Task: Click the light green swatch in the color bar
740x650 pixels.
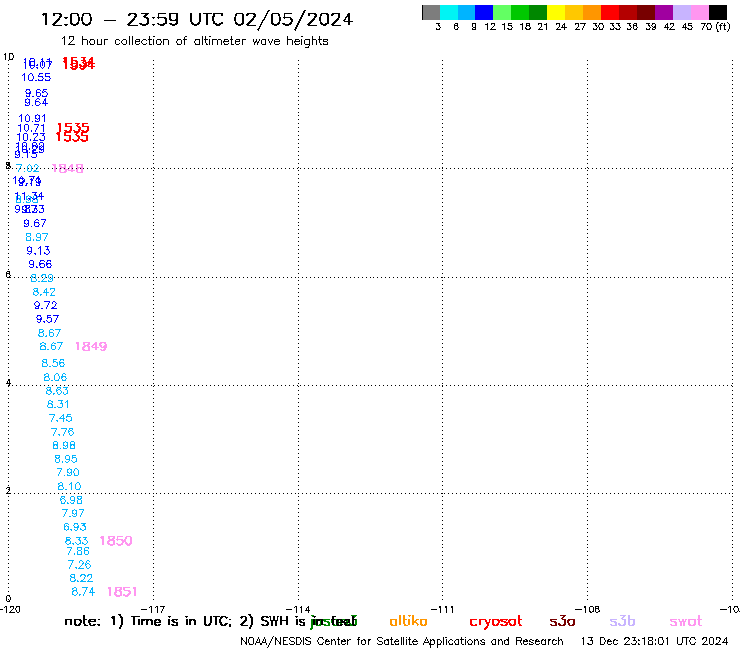Action: pos(502,12)
